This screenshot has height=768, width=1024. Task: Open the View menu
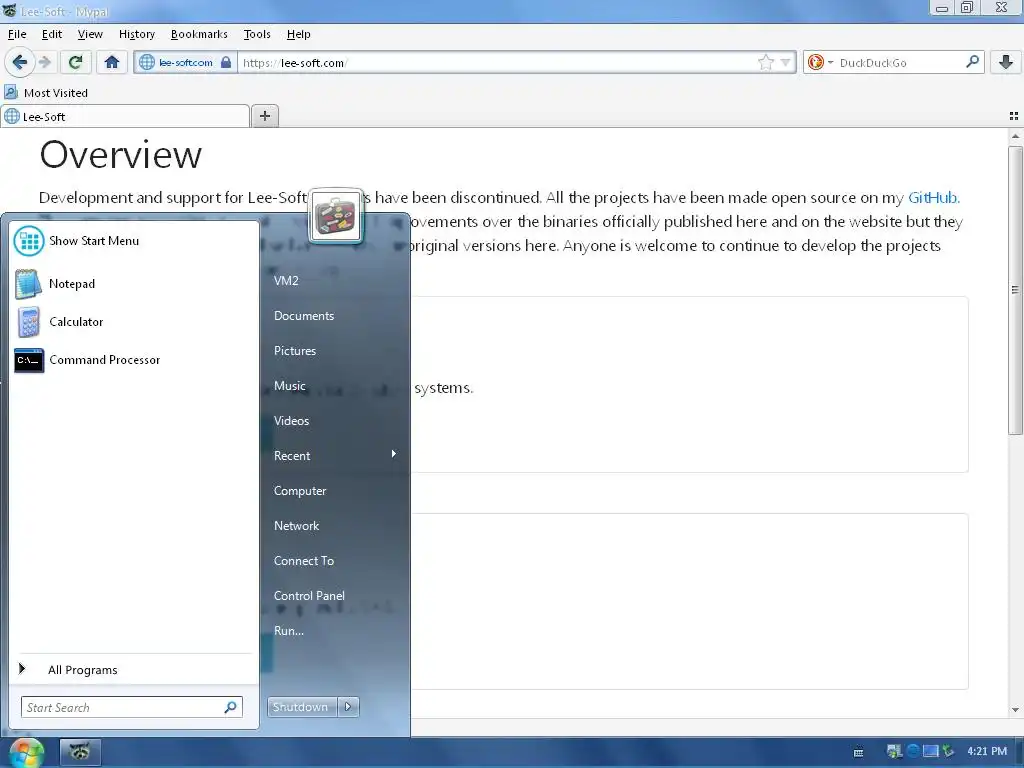89,34
